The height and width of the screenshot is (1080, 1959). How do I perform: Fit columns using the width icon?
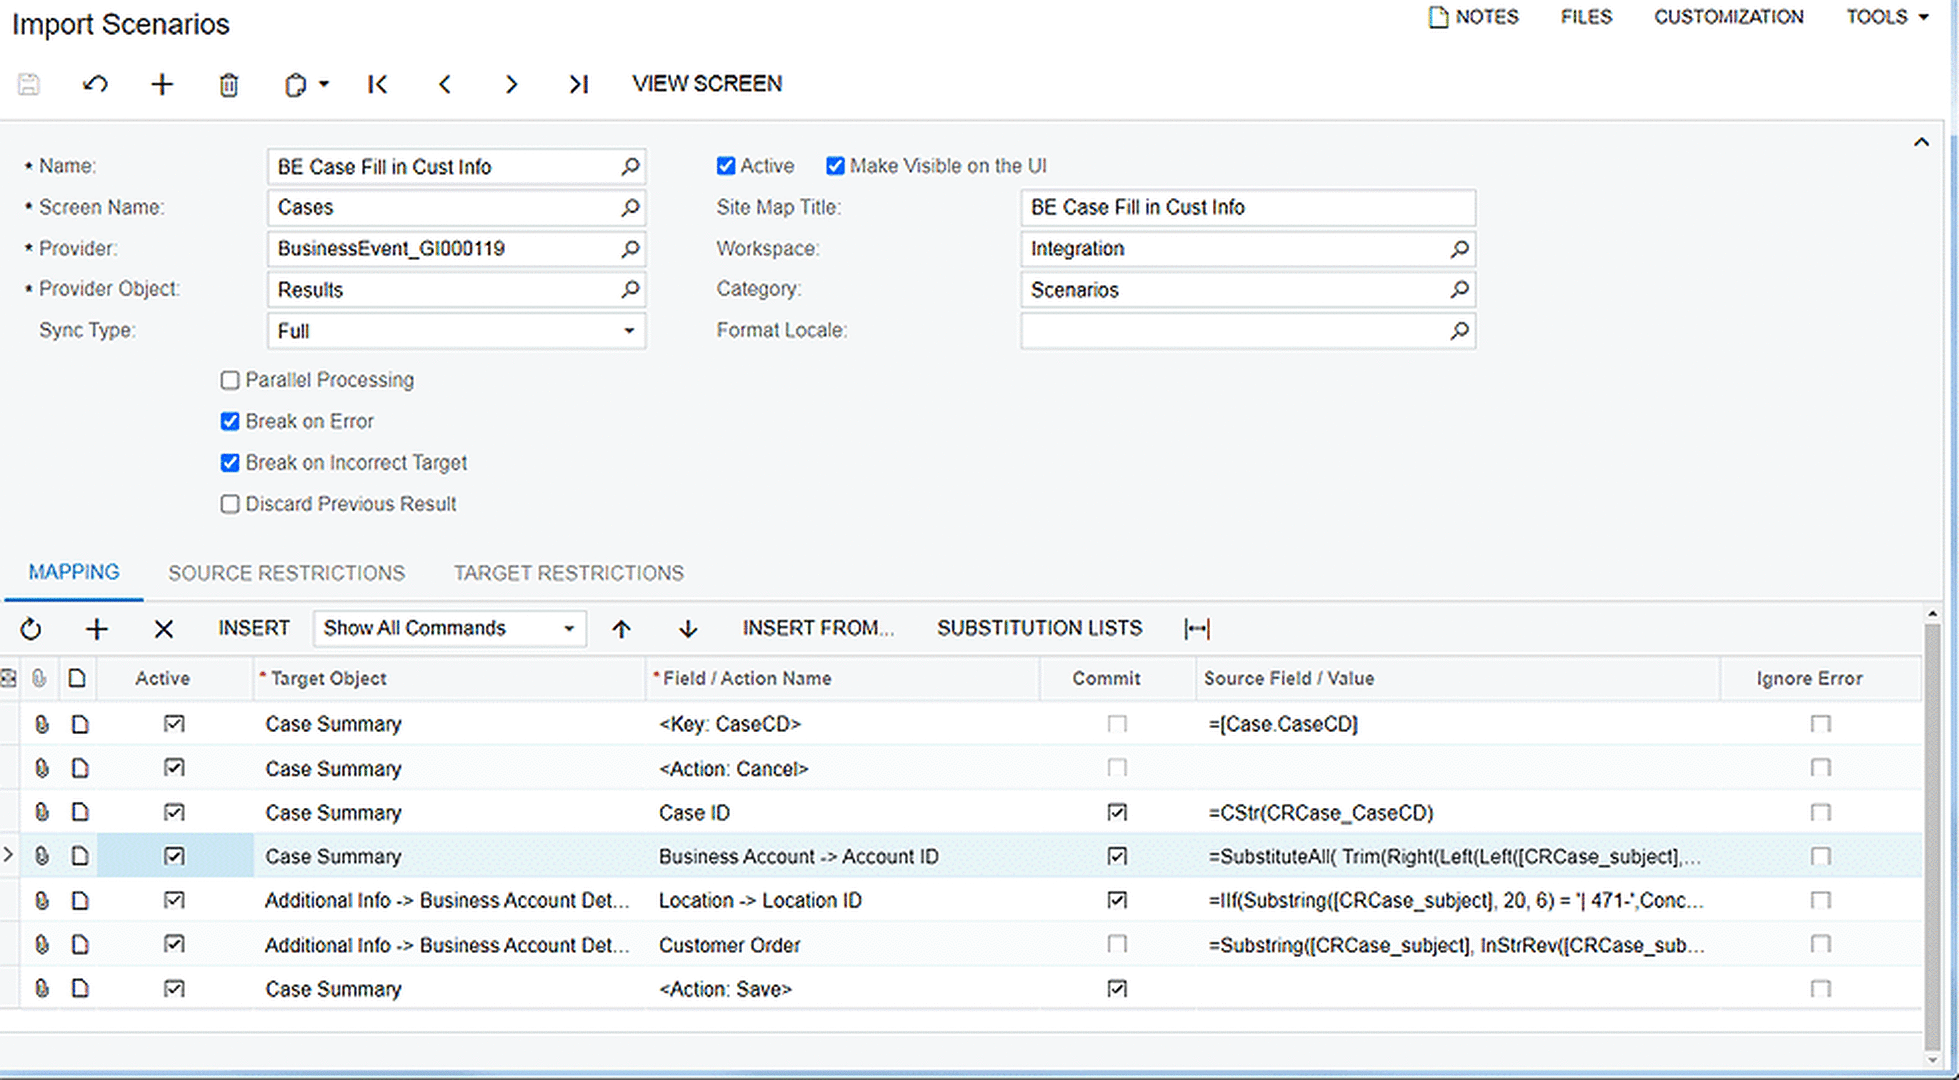click(1196, 629)
